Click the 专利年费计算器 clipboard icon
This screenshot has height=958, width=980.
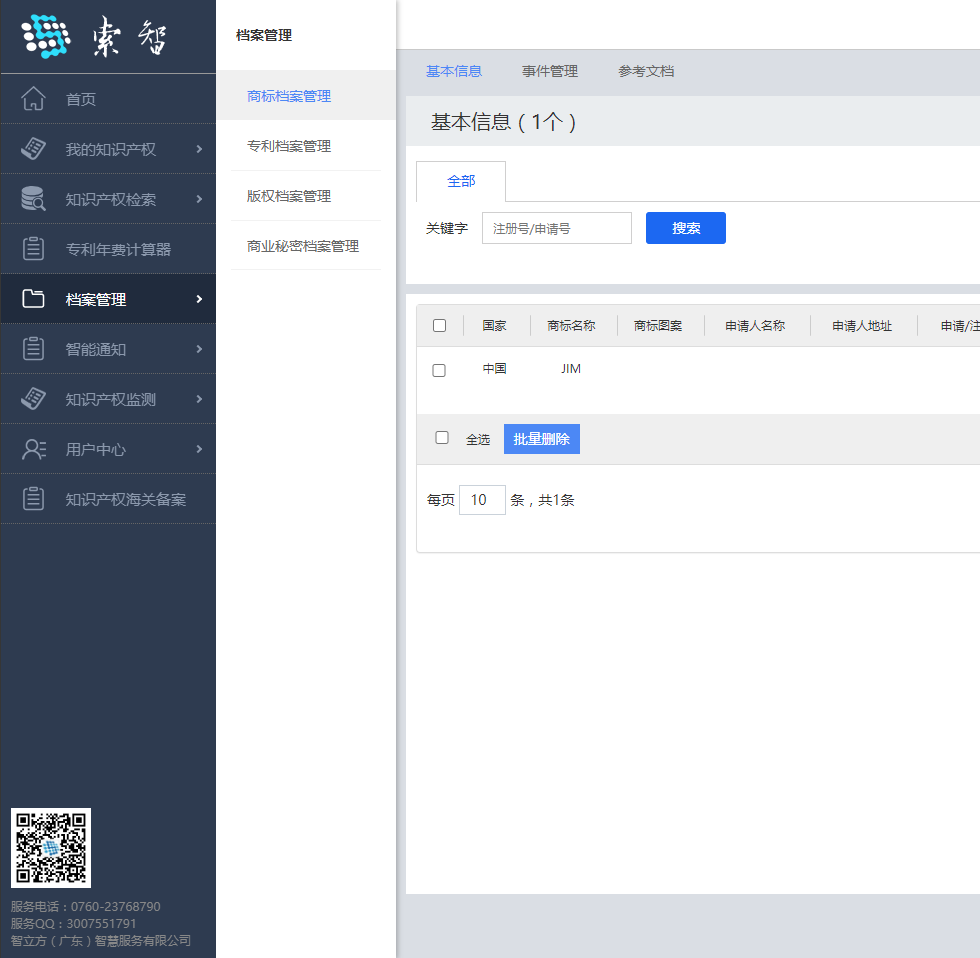[33, 249]
